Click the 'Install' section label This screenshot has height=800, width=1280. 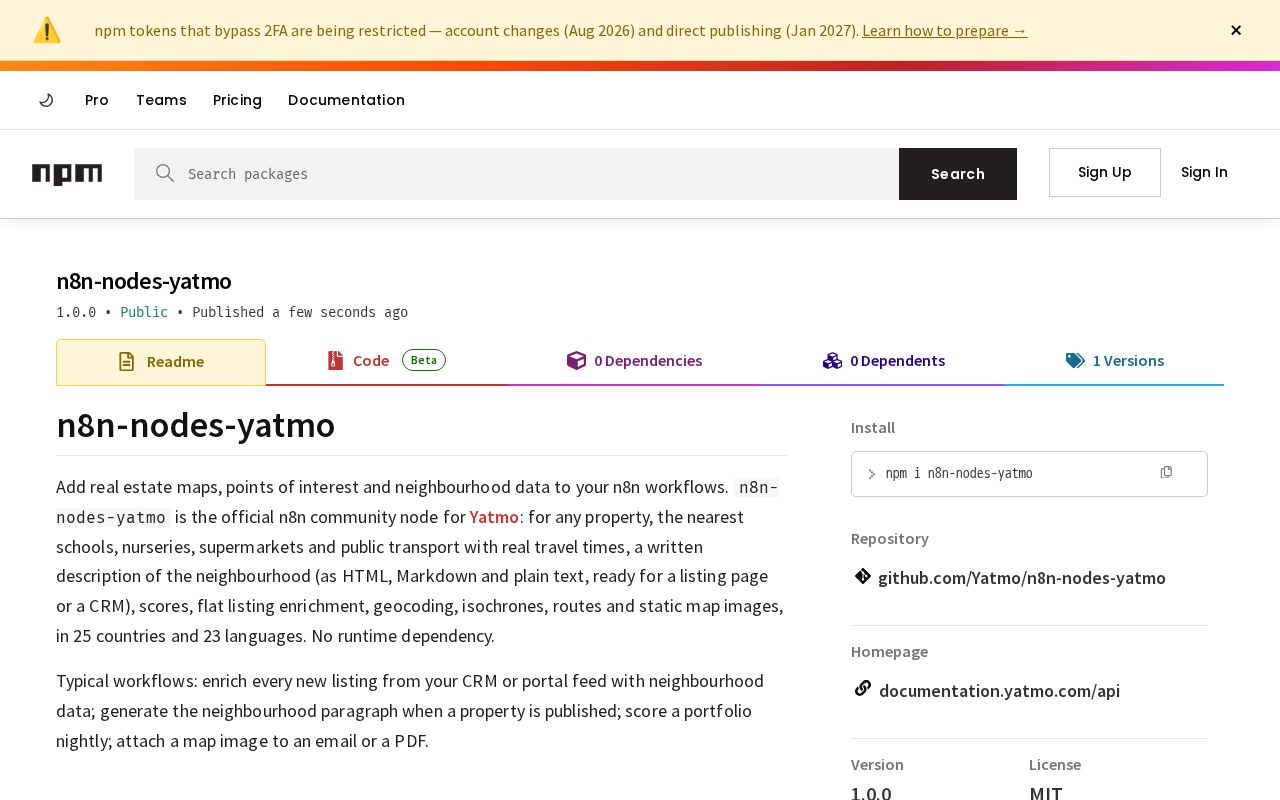click(873, 427)
